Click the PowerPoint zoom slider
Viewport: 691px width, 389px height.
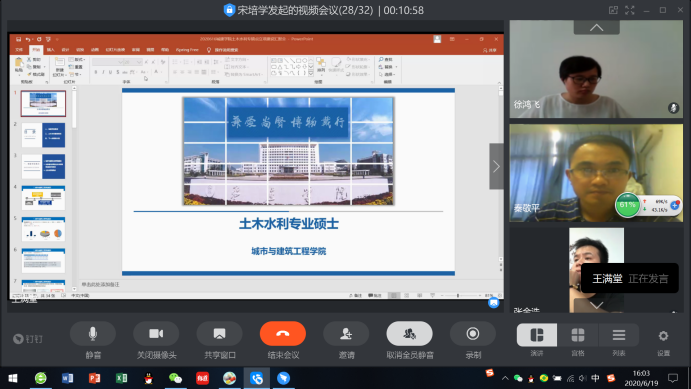(x=458, y=296)
